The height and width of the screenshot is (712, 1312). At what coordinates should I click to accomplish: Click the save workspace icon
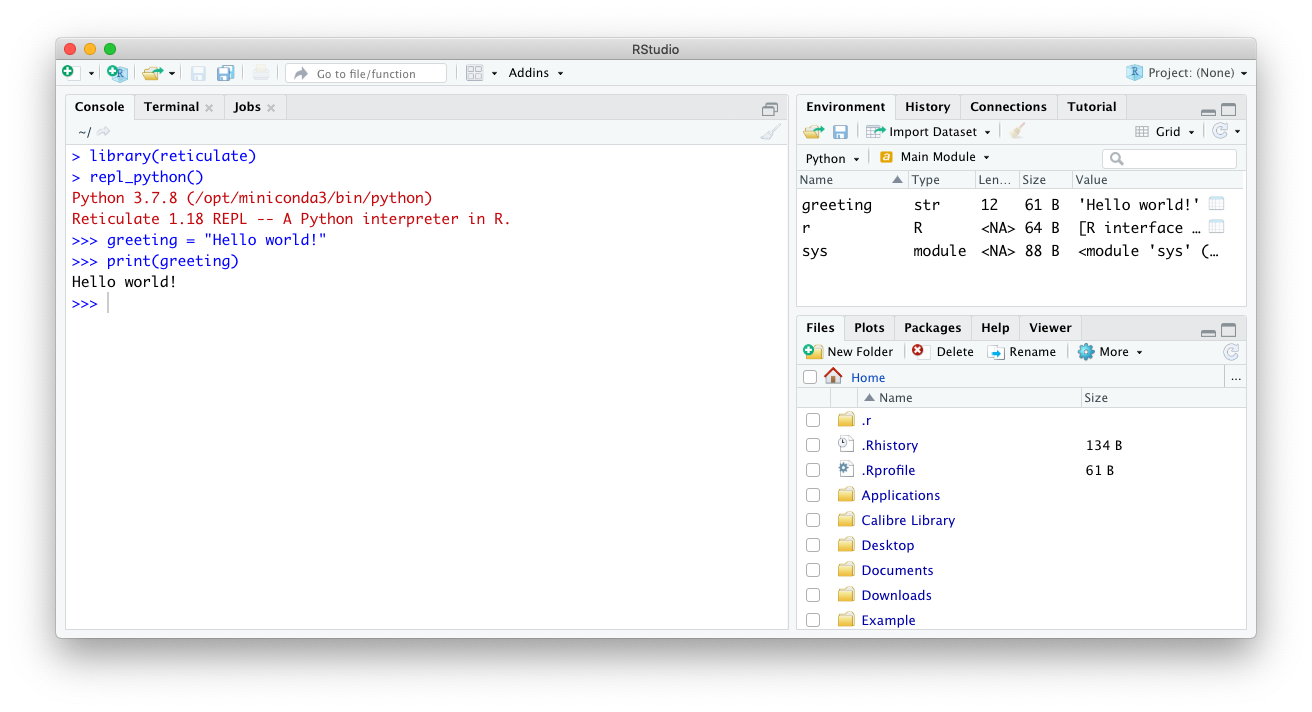coord(840,132)
